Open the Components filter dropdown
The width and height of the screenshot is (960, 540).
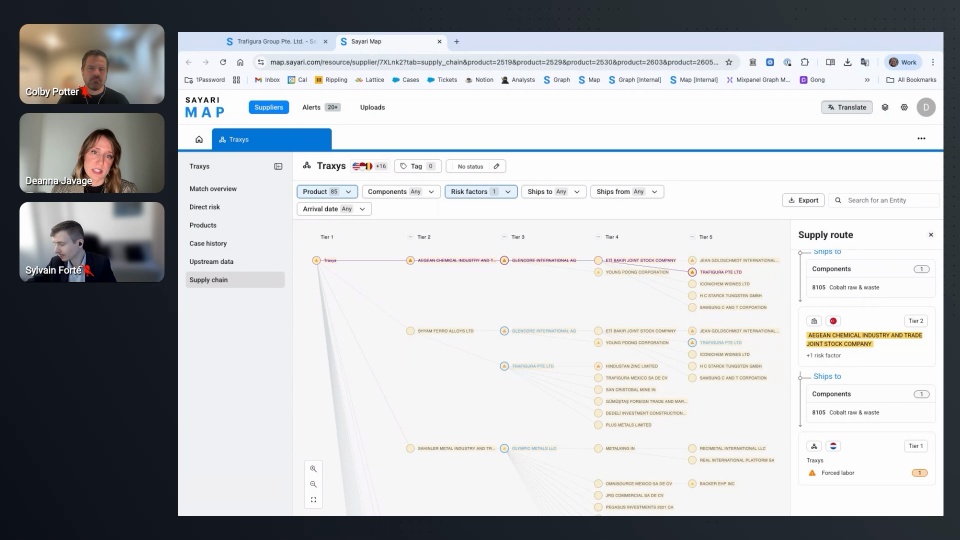401,192
